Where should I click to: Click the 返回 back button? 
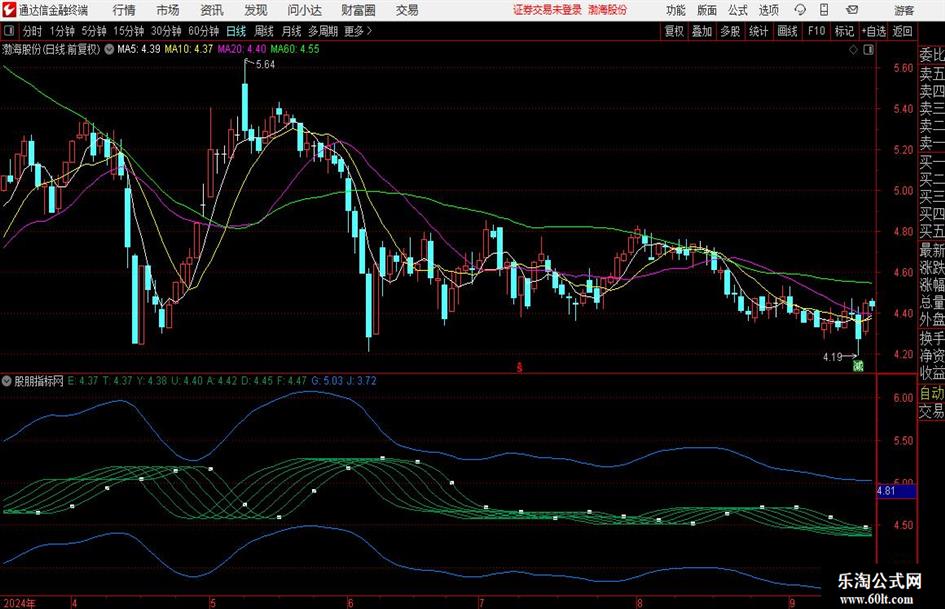(902, 31)
